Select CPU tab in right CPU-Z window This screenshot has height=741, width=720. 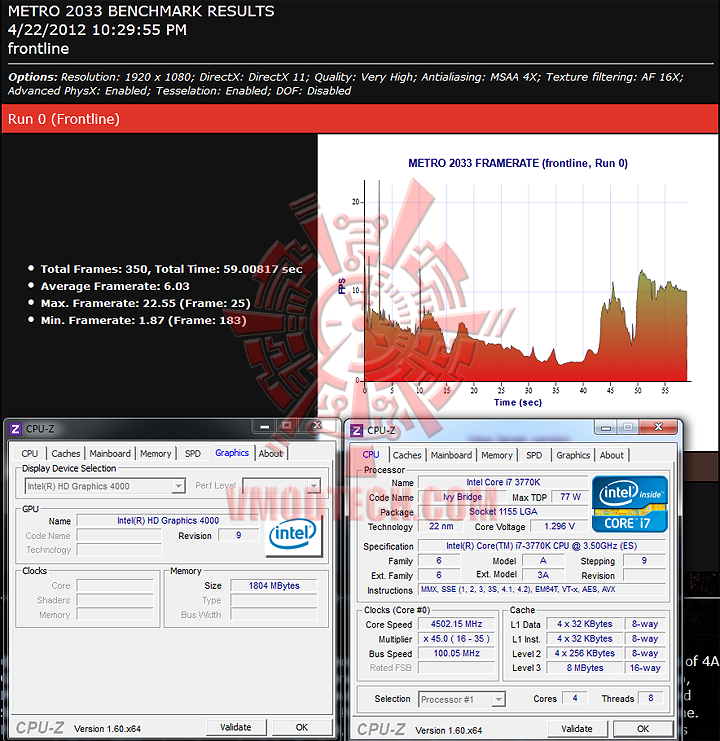click(371, 454)
